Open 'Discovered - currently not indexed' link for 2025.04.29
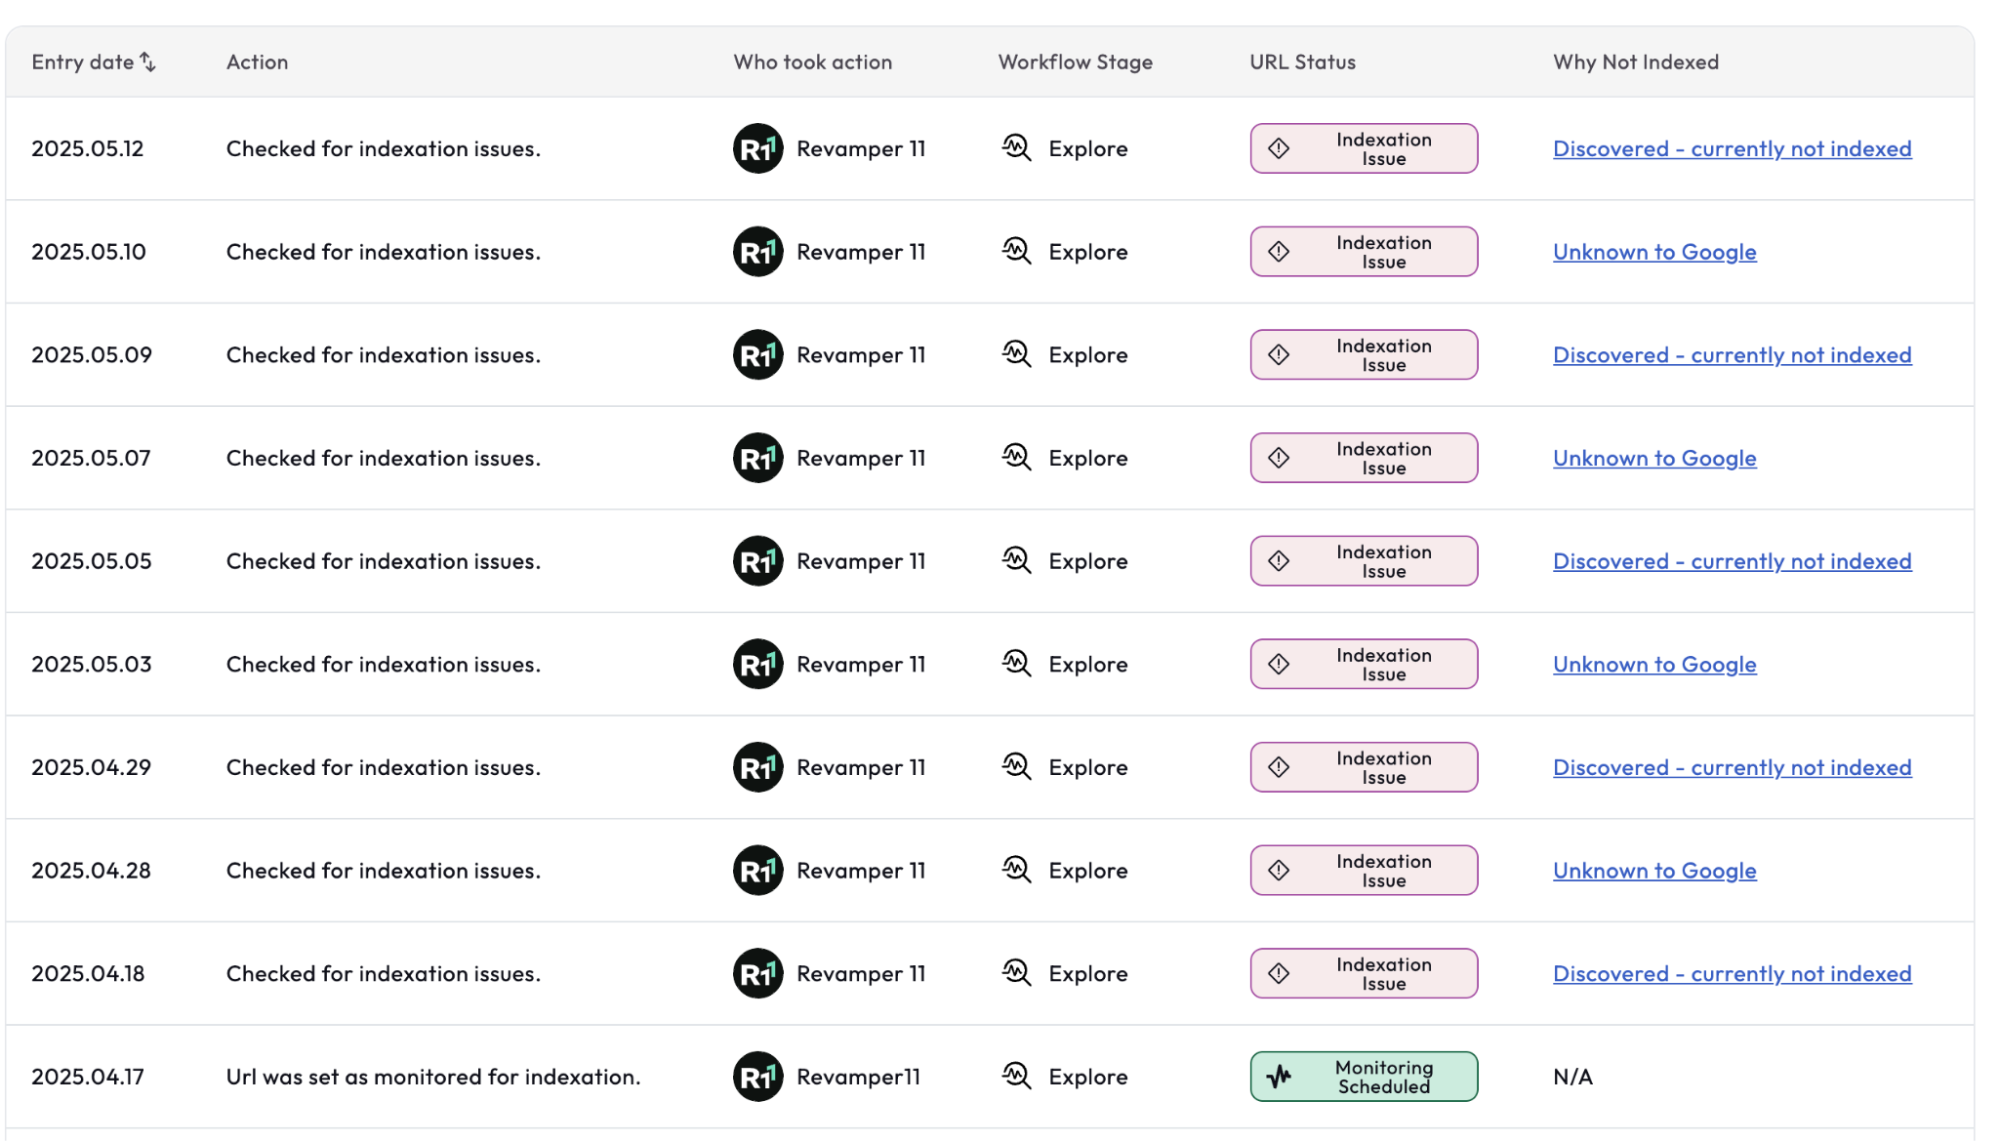 [x=1731, y=767]
